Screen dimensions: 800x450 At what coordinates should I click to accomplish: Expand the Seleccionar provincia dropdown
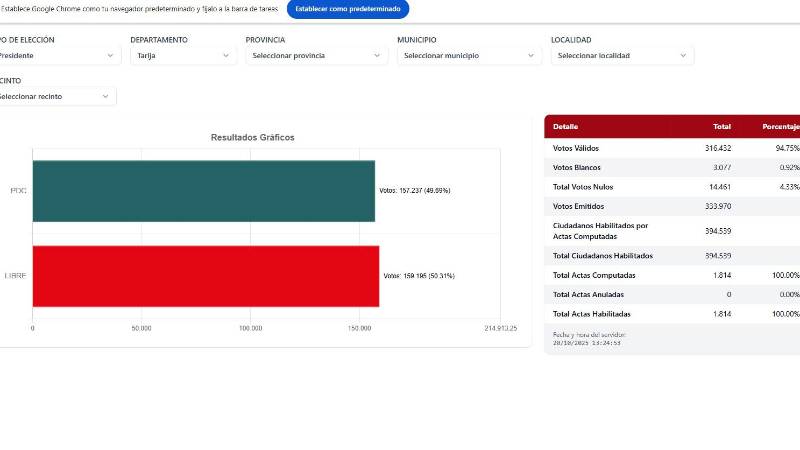(316, 56)
